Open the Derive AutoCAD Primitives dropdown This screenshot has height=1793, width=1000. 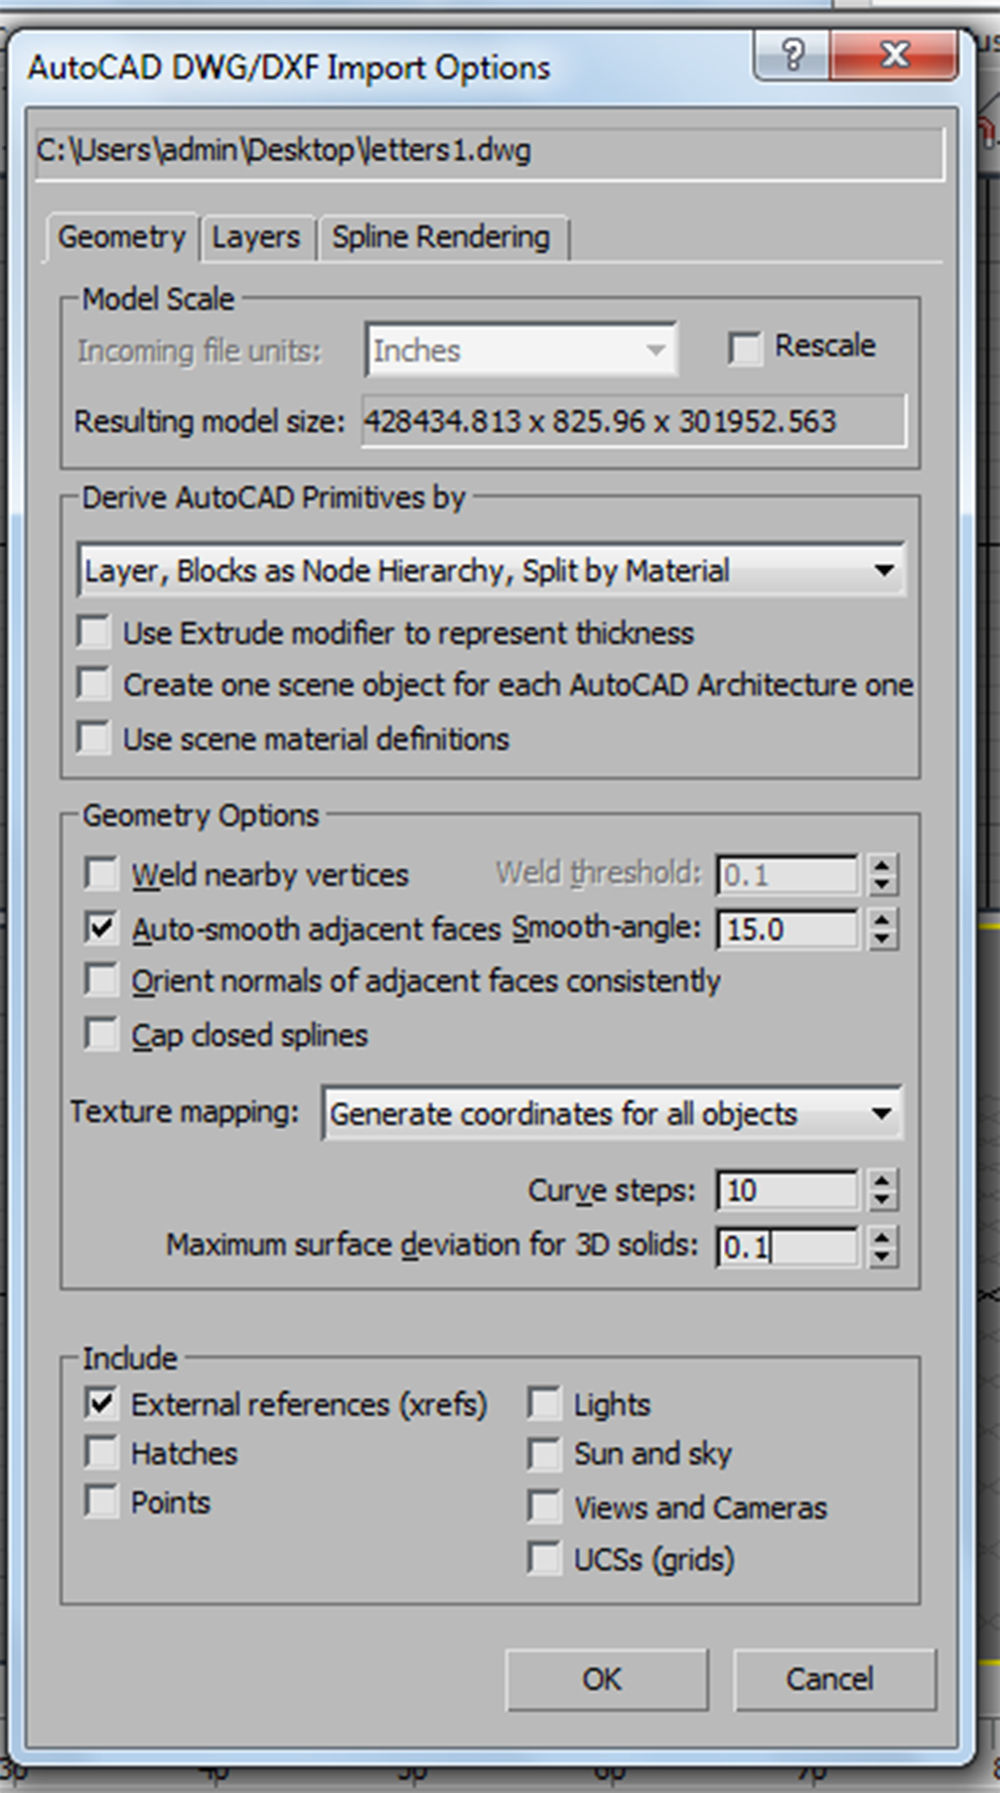[x=491, y=570]
